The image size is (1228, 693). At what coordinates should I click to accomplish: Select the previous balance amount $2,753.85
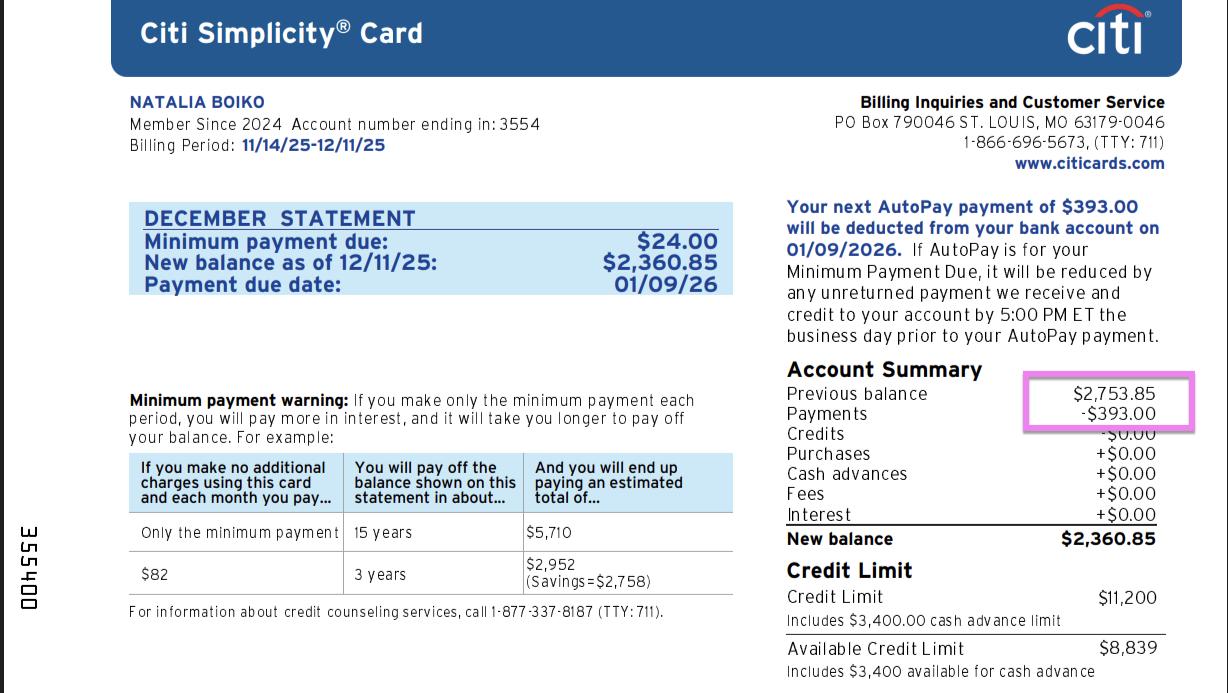coord(1114,394)
